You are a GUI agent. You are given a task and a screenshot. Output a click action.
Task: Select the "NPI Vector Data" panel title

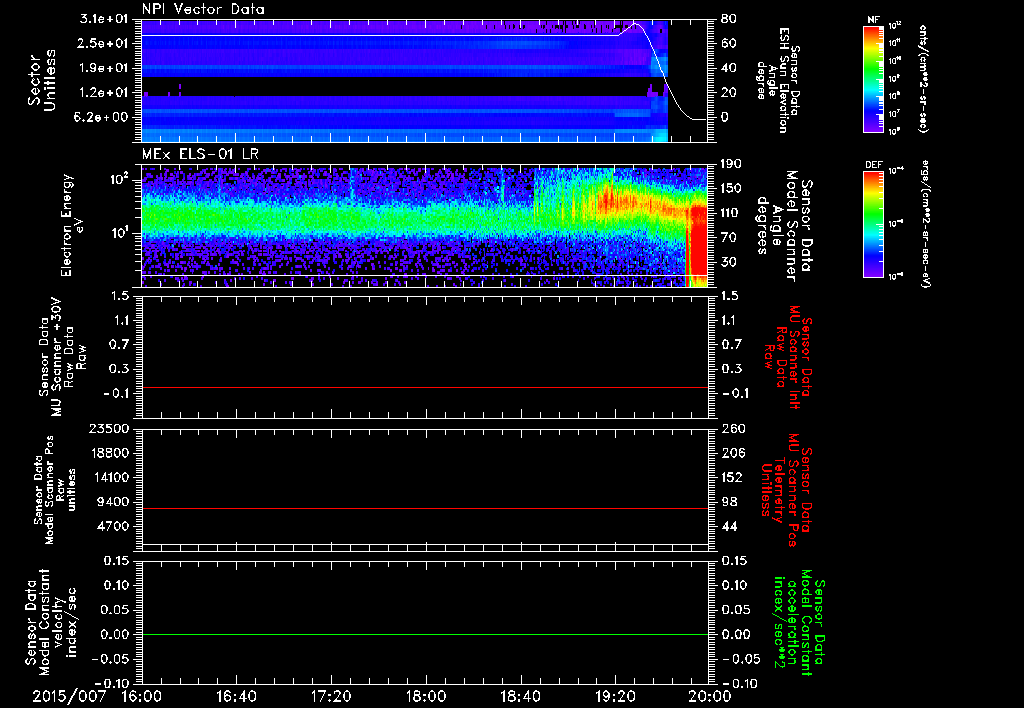[x=203, y=9]
